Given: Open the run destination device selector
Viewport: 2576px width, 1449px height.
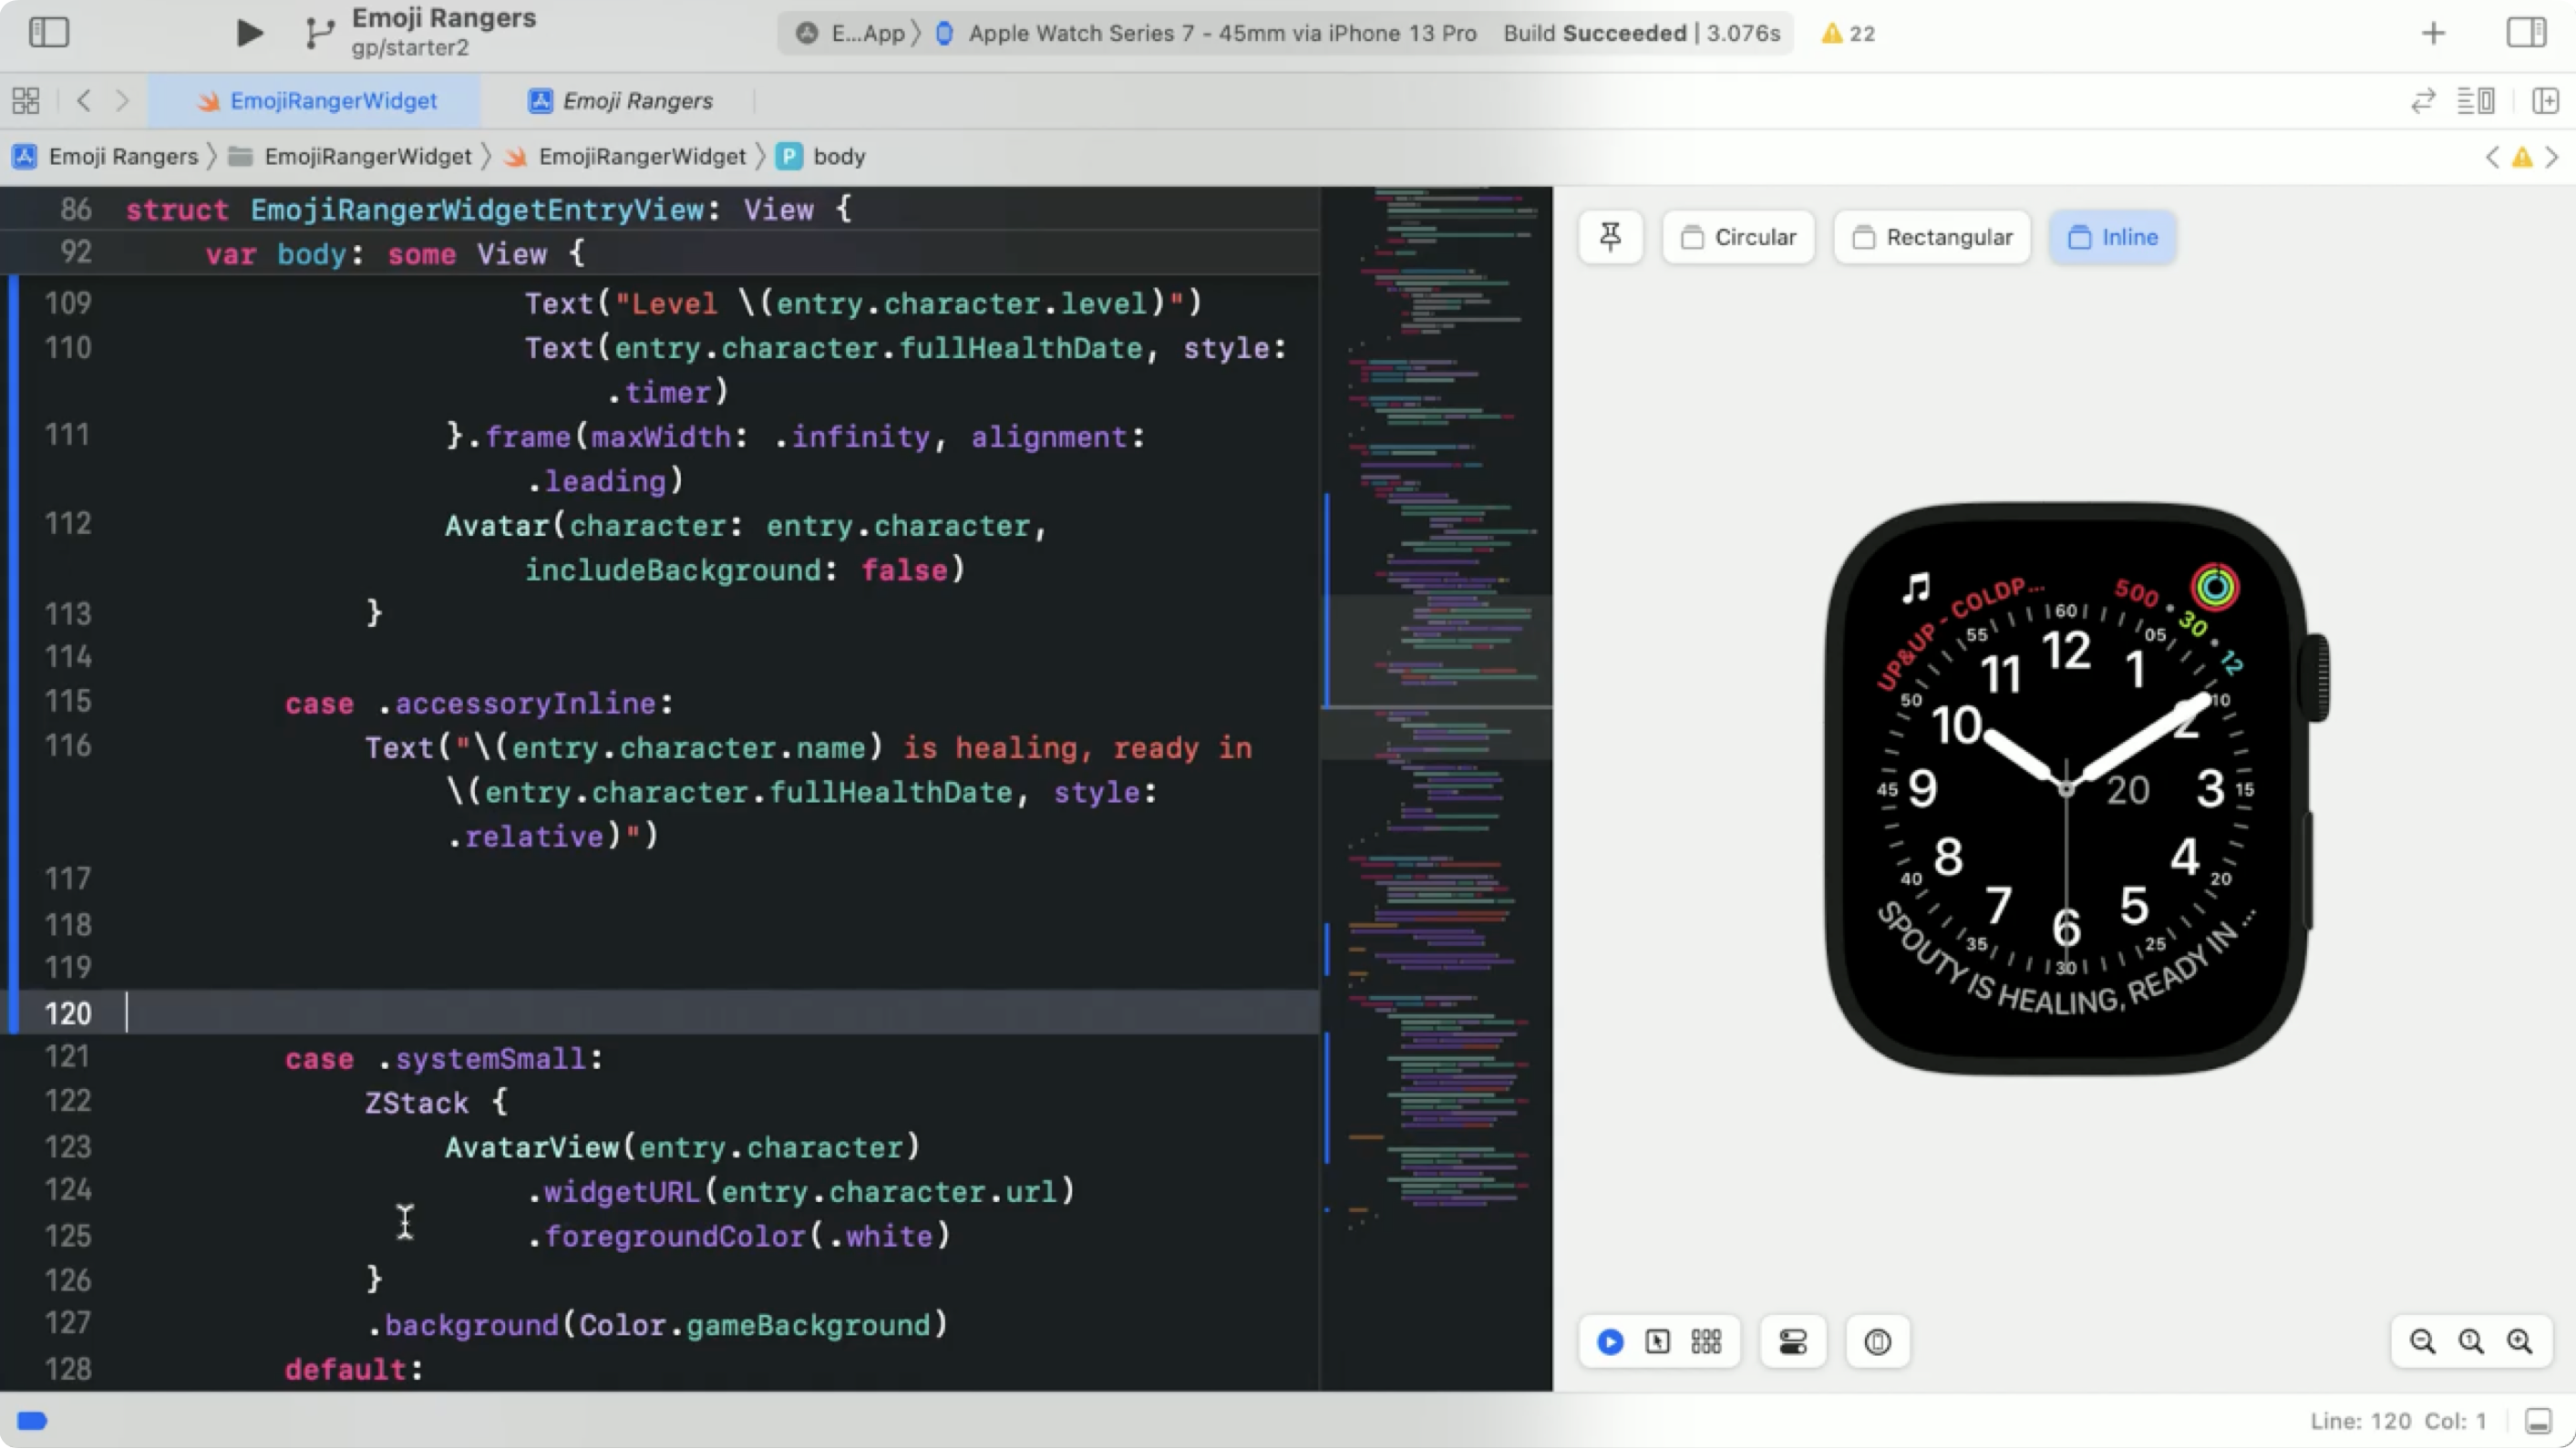Looking at the screenshot, I should click(1221, 33).
